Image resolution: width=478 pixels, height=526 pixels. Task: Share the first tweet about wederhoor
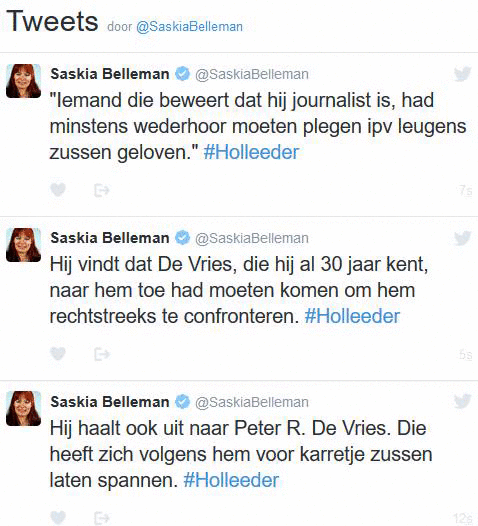102,190
